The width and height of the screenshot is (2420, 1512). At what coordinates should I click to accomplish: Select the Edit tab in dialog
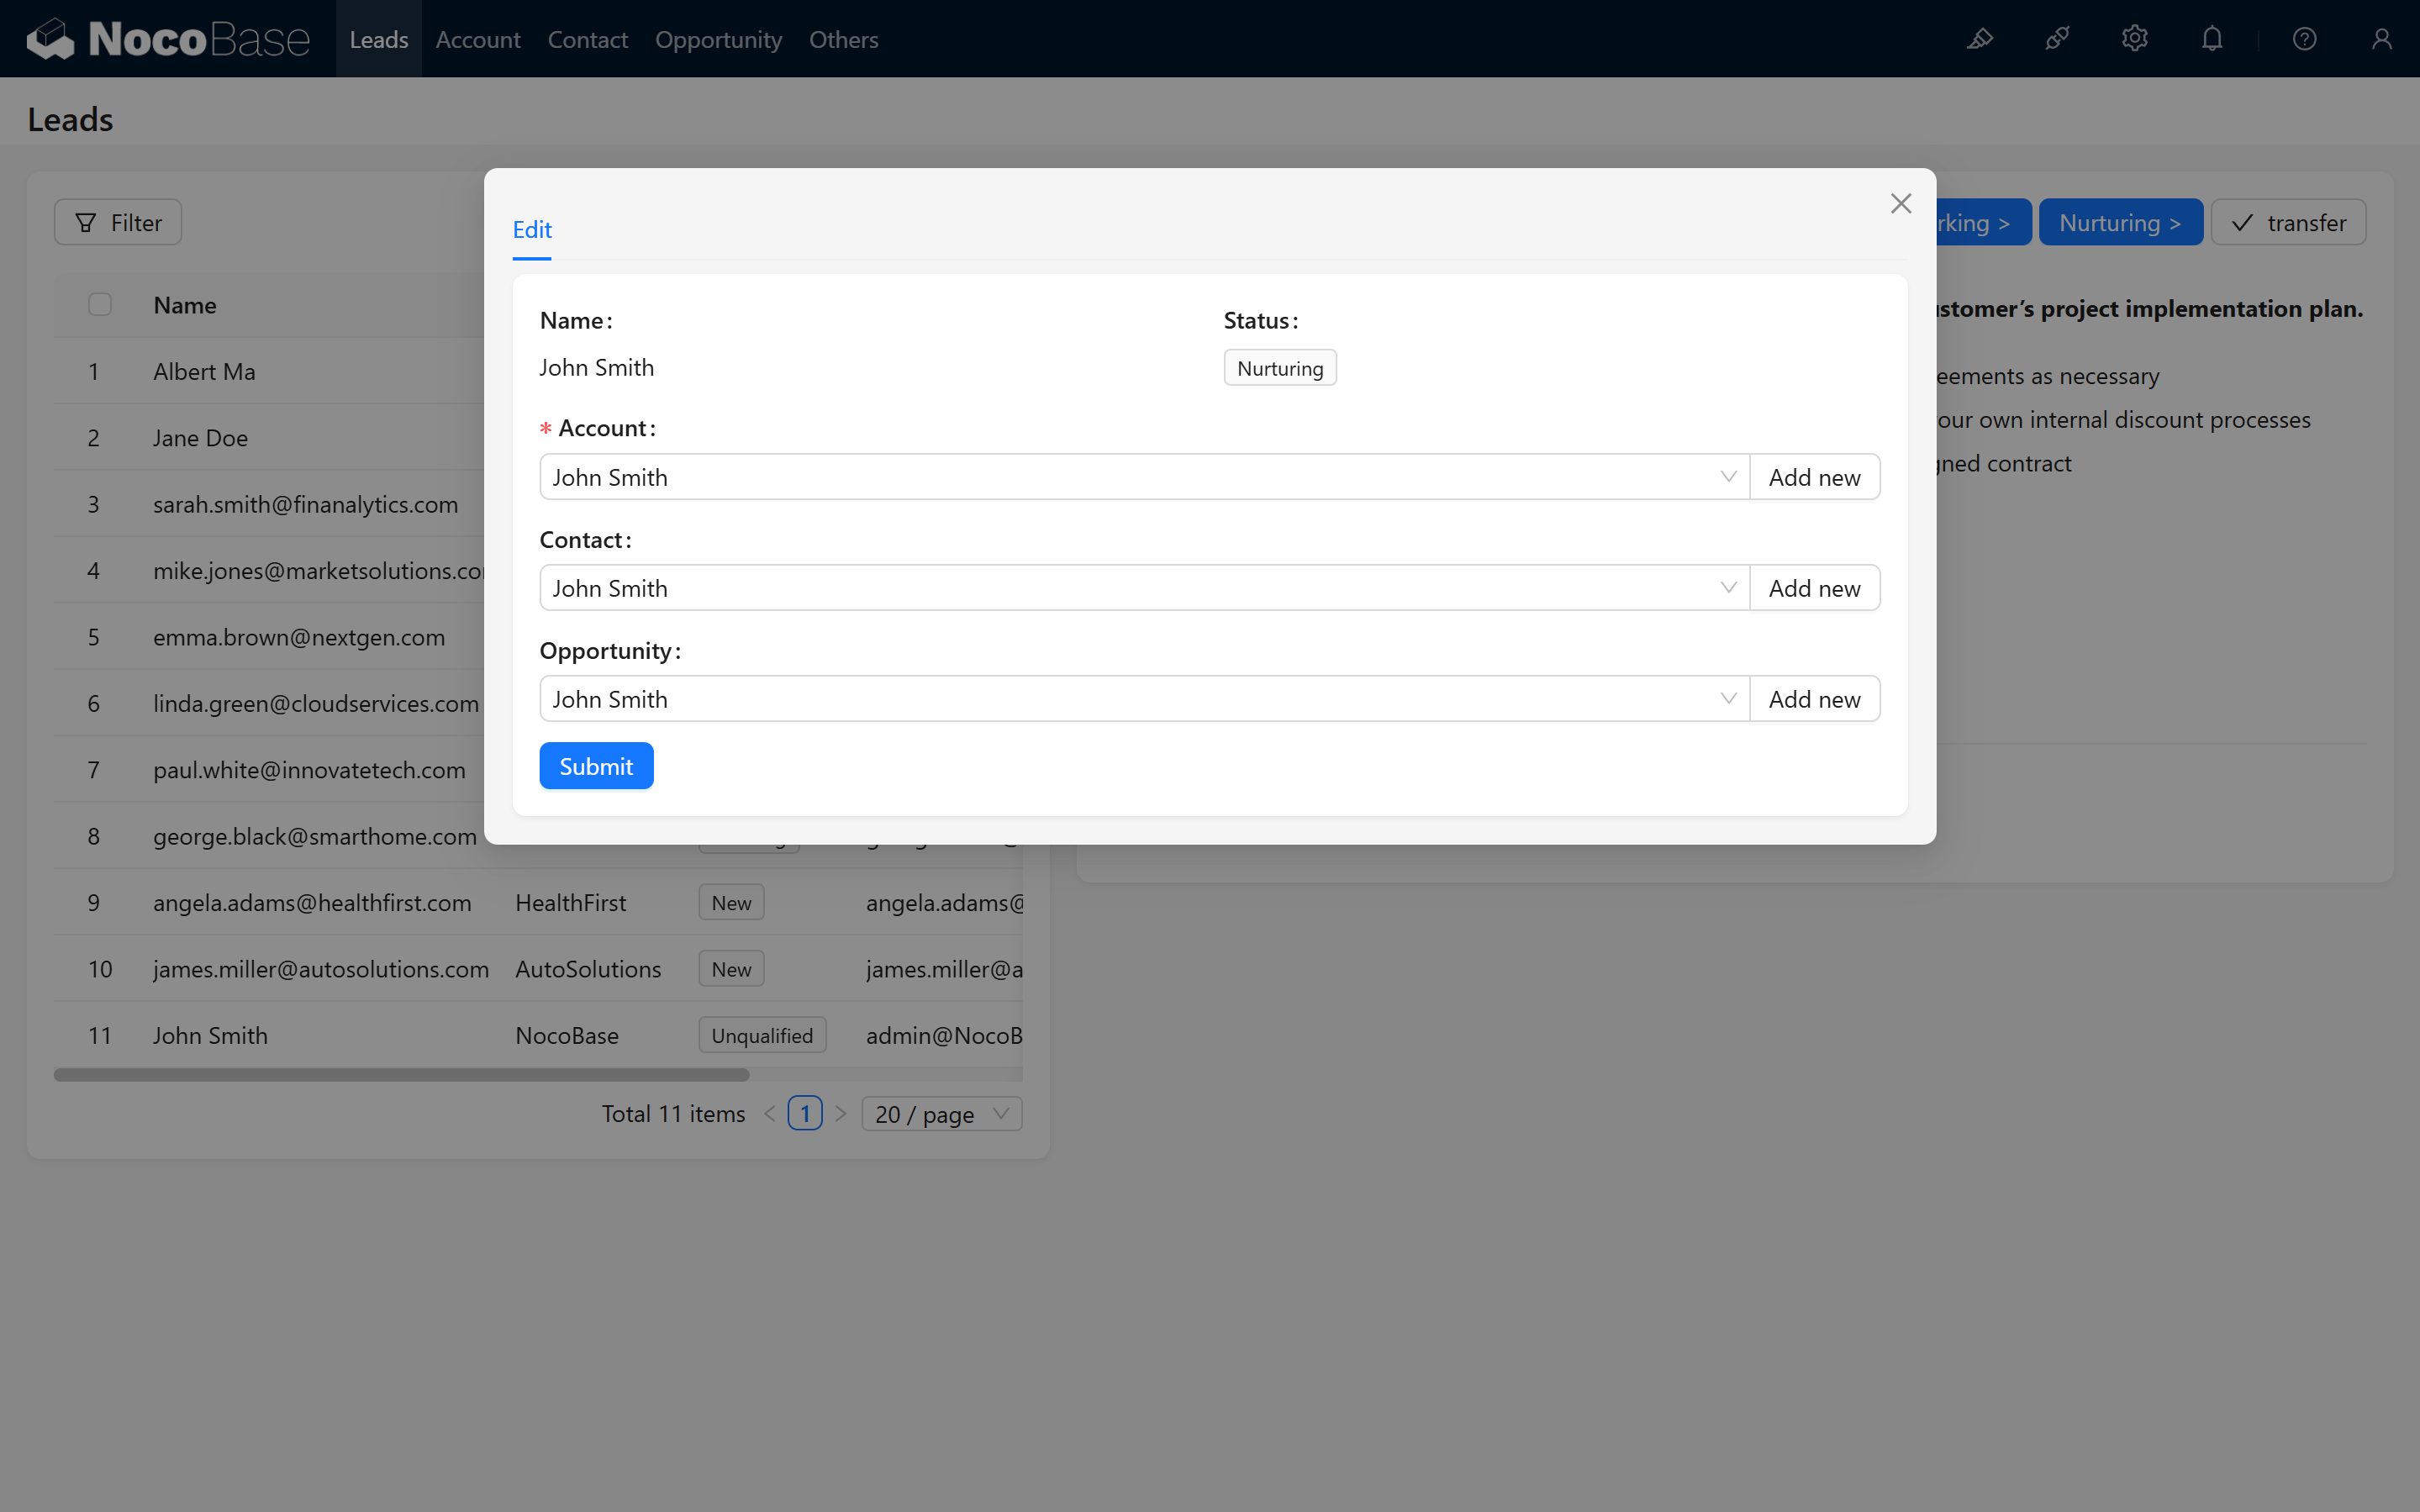(x=532, y=230)
